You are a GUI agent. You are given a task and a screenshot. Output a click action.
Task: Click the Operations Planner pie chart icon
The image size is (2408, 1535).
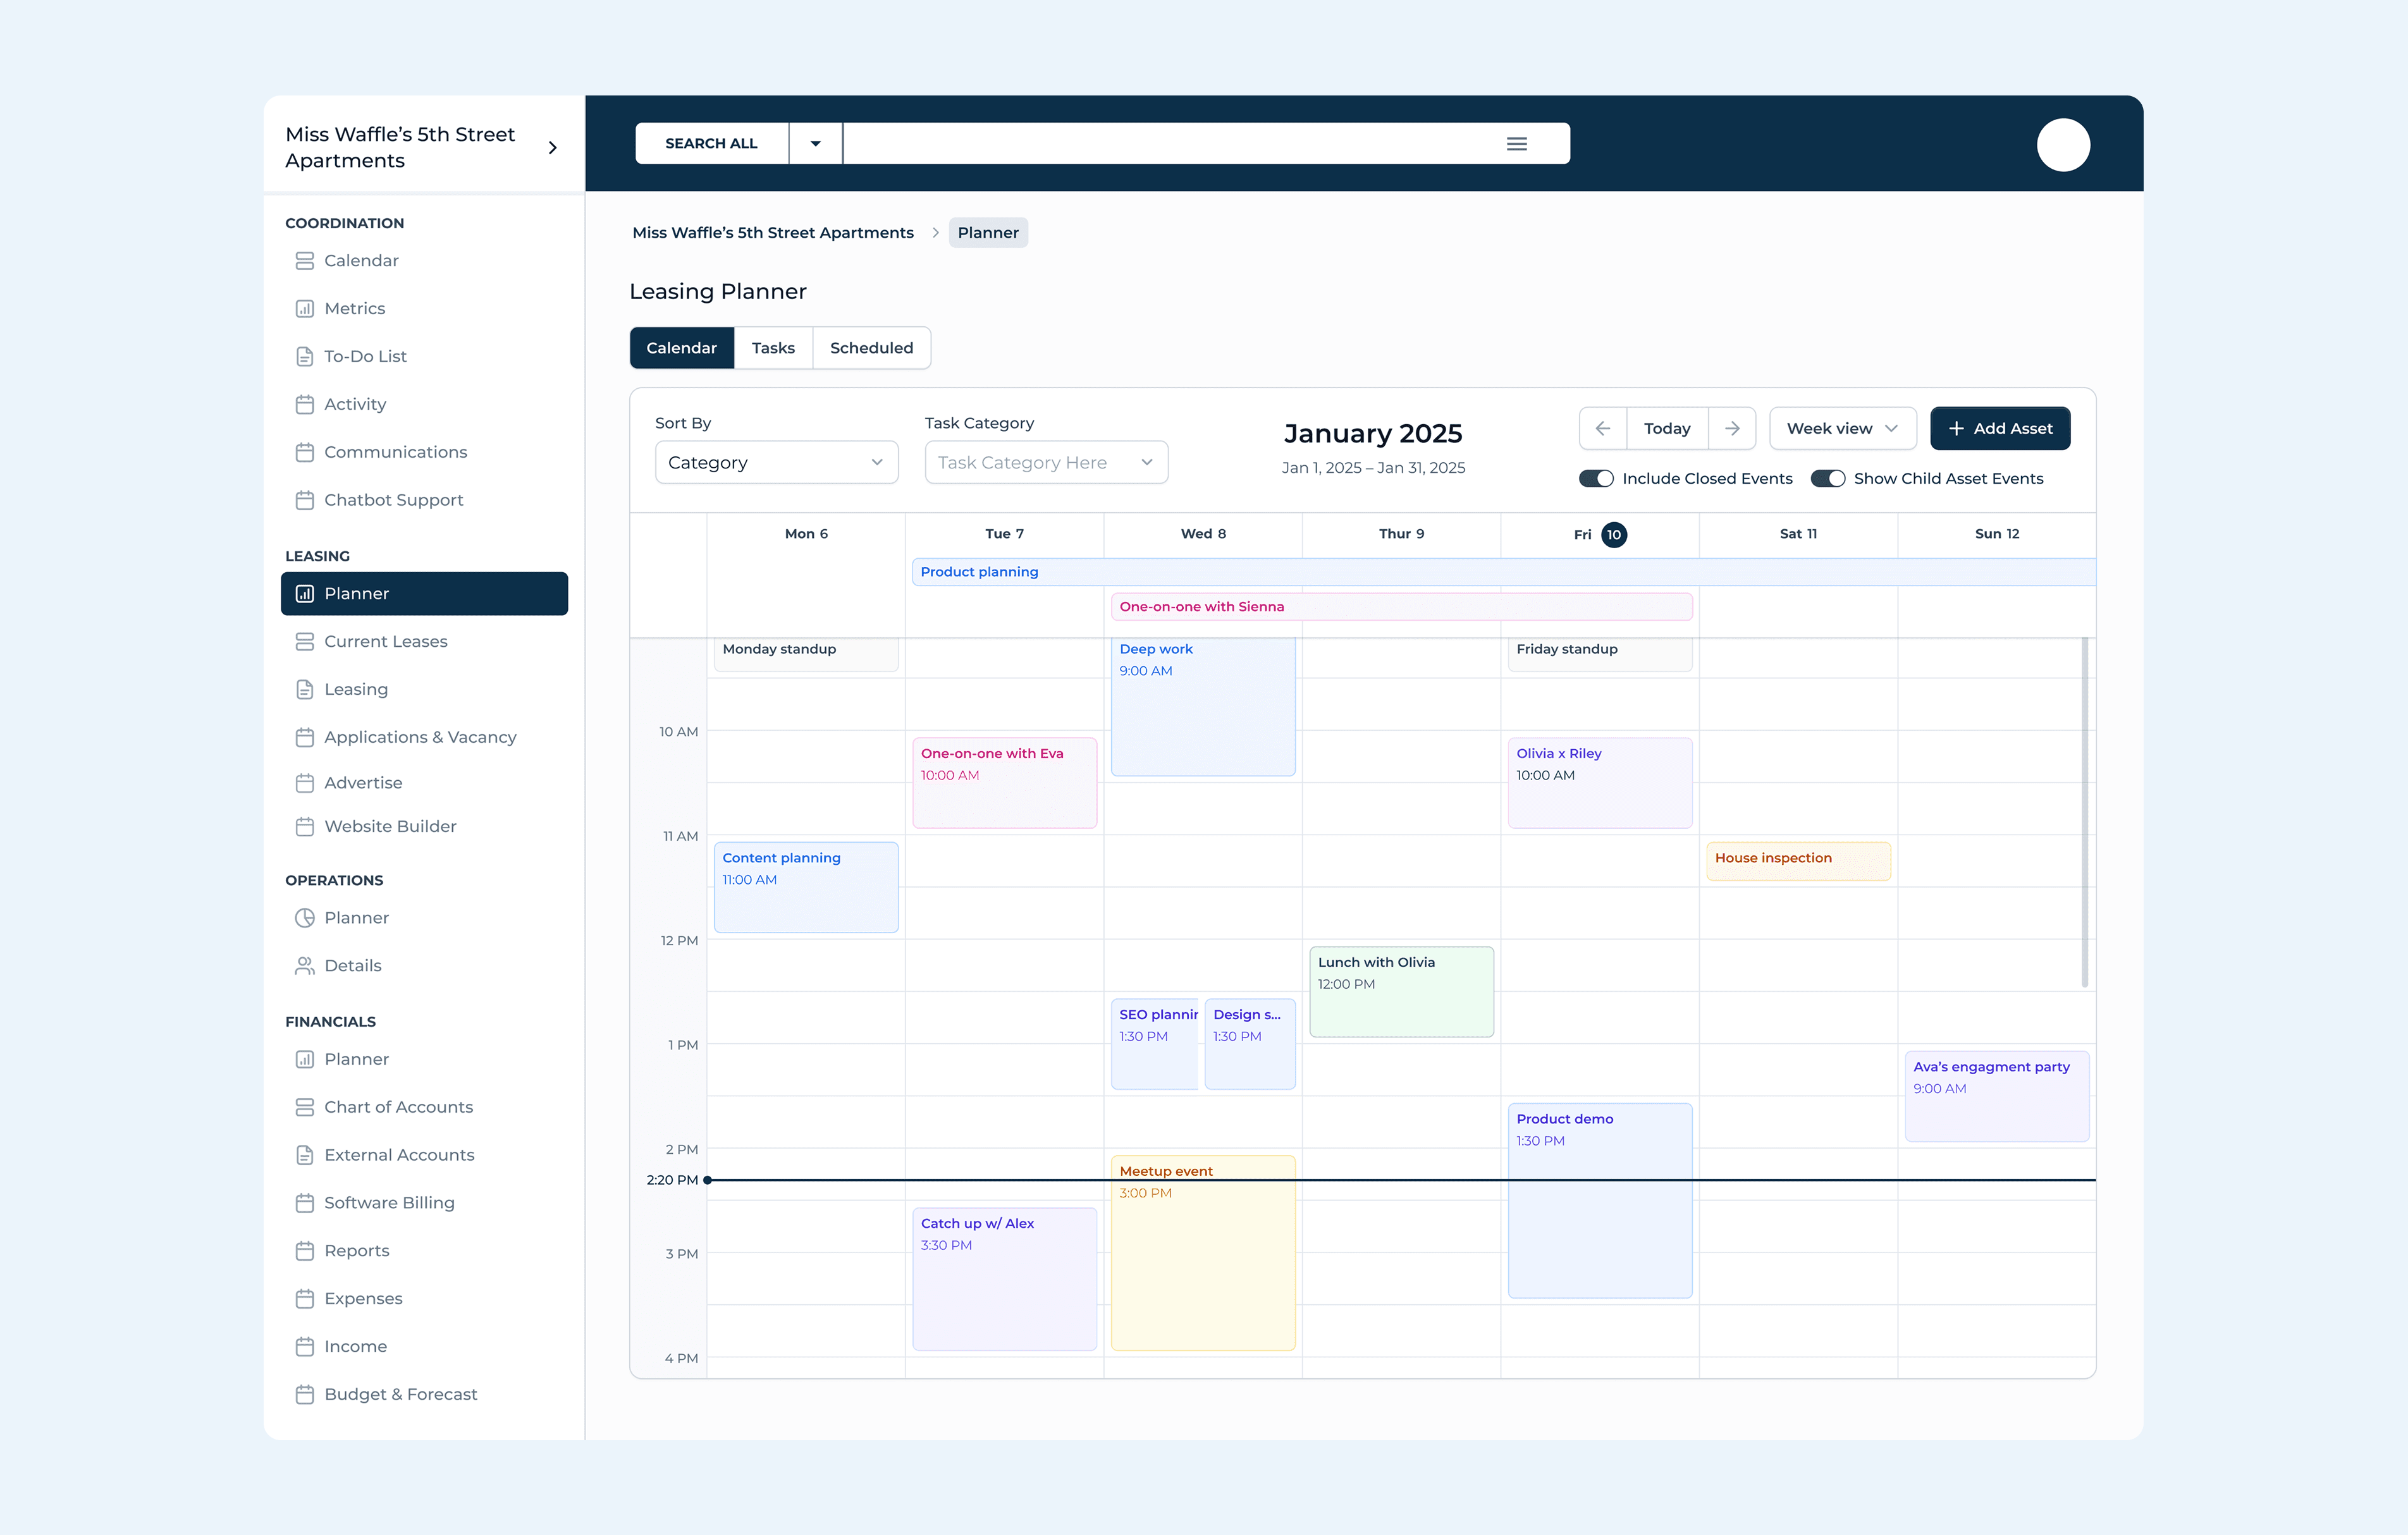coord(304,918)
